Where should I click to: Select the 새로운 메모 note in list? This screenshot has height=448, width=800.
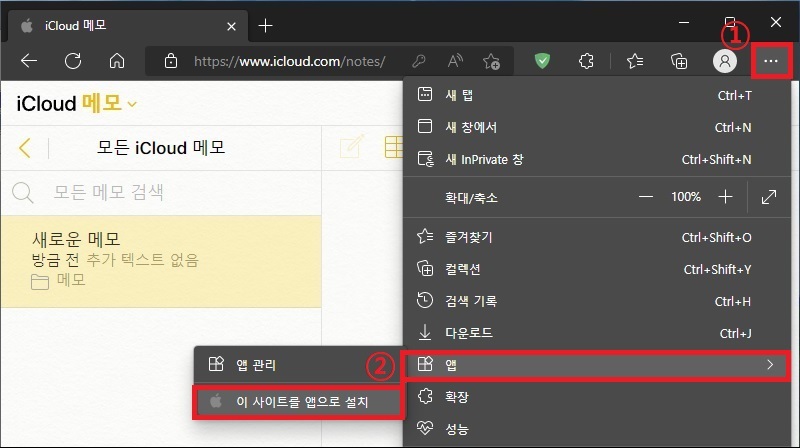click(x=161, y=261)
